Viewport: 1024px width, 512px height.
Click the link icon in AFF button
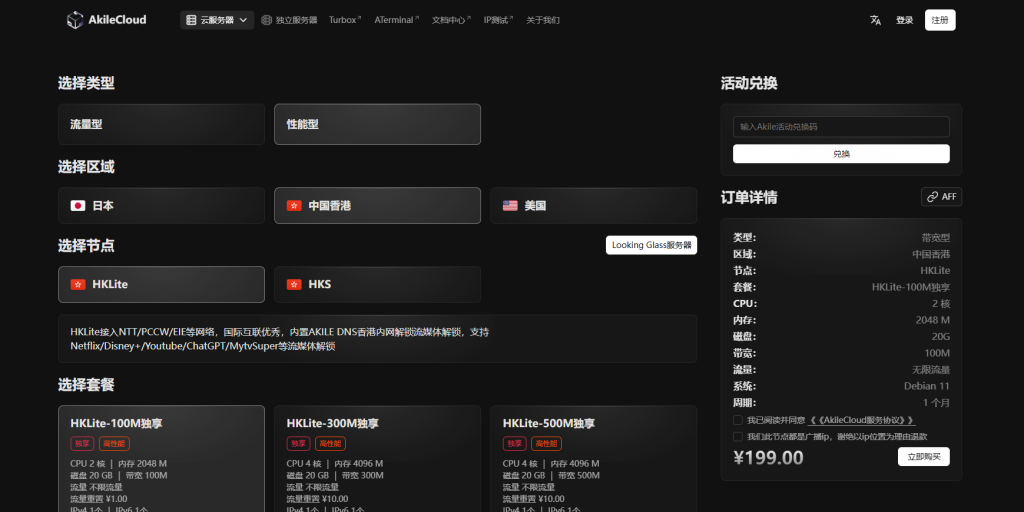coord(932,197)
